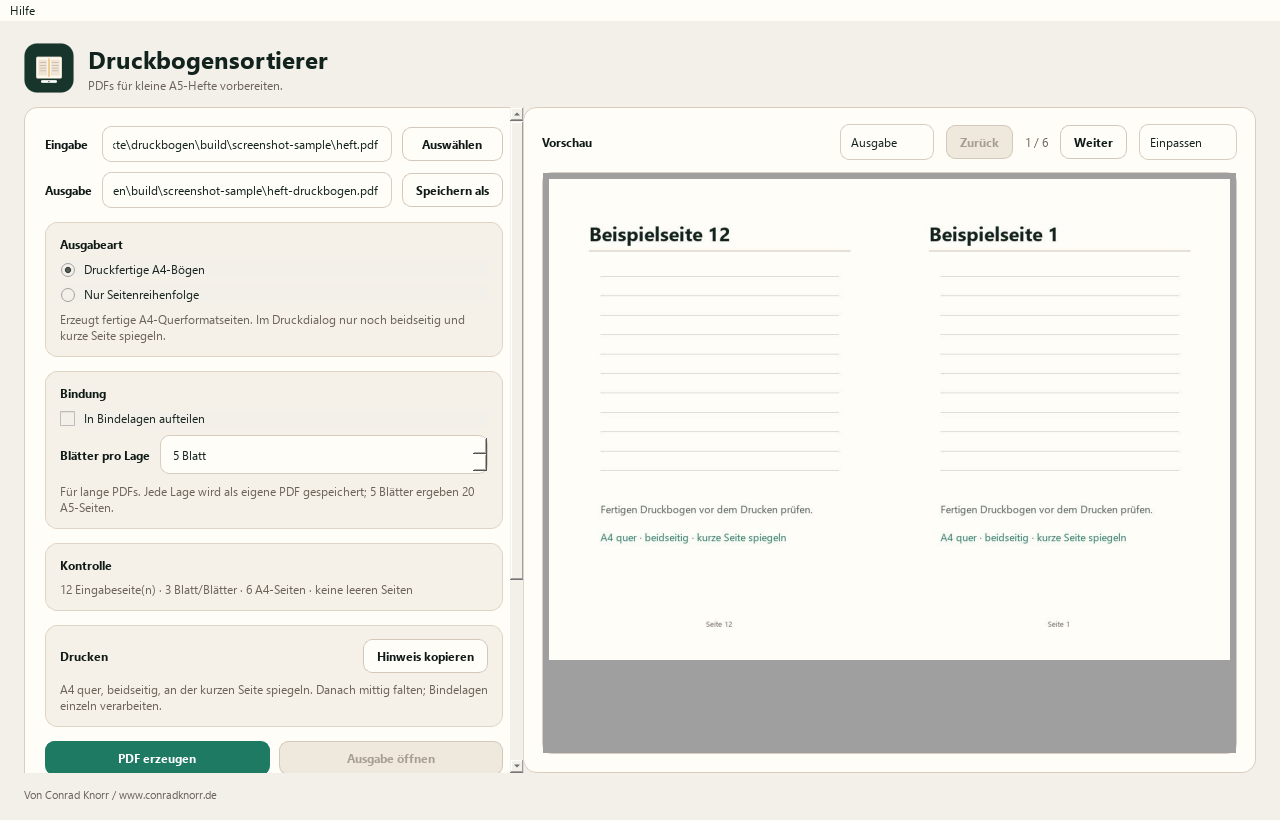The height and width of the screenshot is (820, 1280).
Task: Click the Ausgabe file path field
Action: click(x=247, y=190)
